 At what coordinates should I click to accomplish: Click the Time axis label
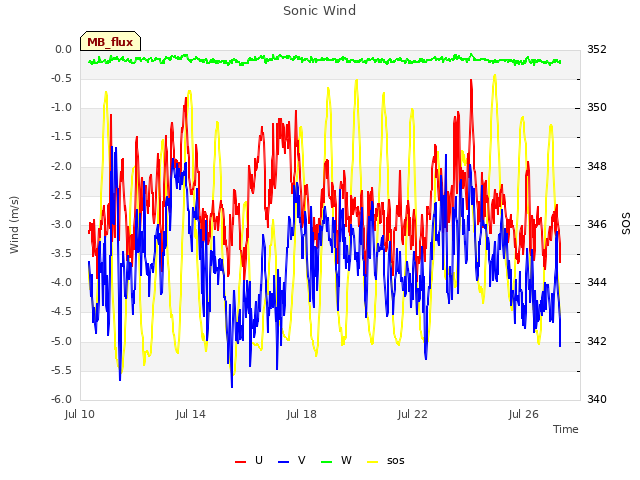566,429
